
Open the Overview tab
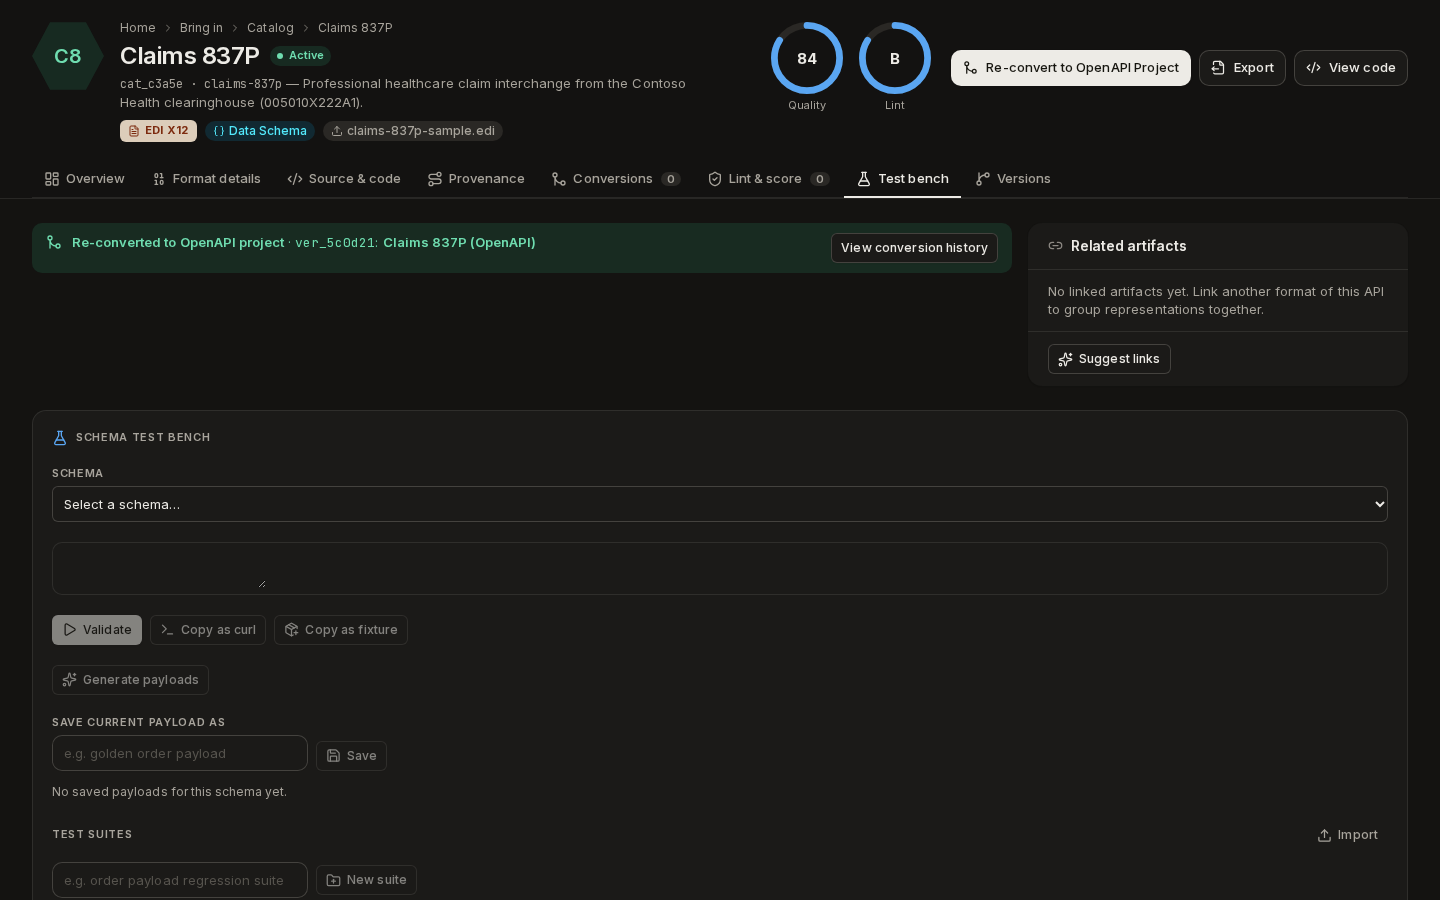click(x=85, y=179)
